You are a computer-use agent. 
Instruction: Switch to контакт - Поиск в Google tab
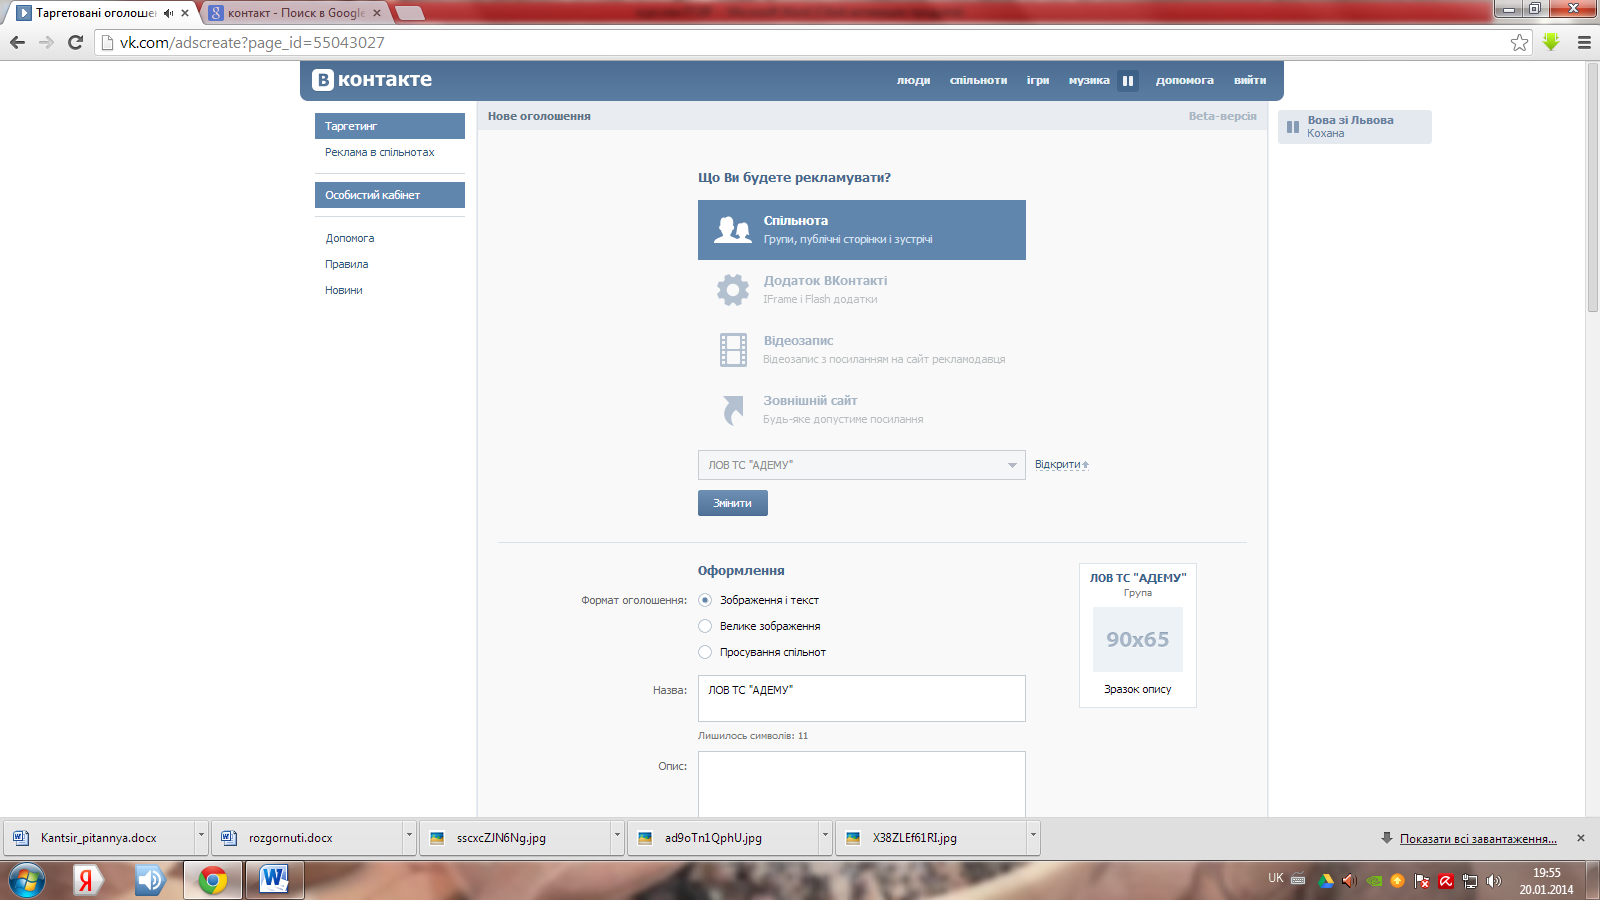tap(296, 13)
